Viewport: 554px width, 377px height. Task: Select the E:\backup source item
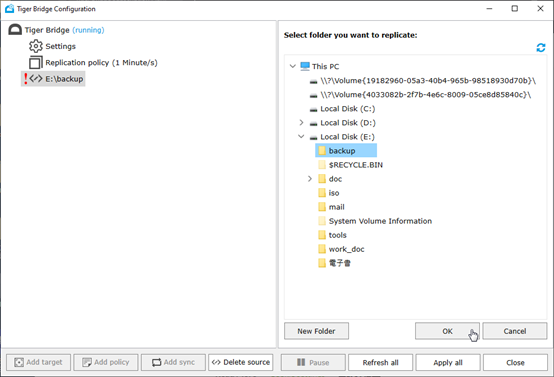tap(64, 78)
